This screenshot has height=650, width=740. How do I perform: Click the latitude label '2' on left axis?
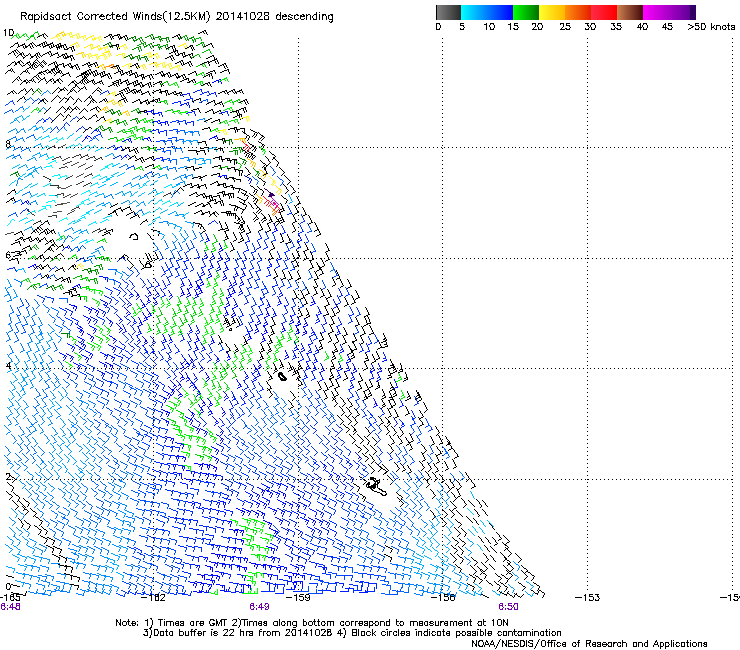(8, 476)
